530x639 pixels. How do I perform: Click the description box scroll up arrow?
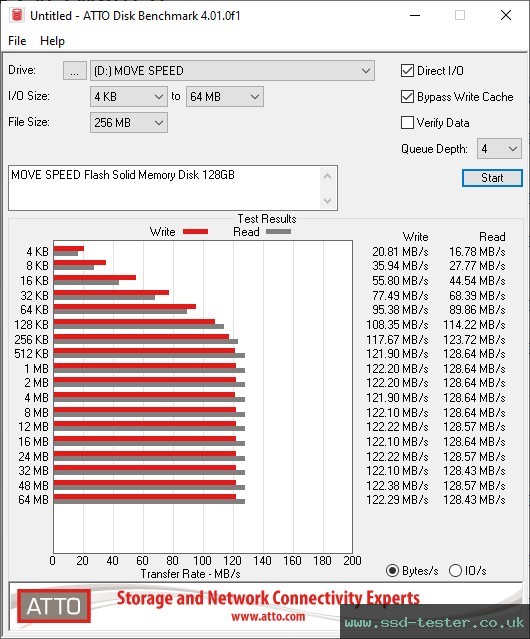(x=328, y=176)
